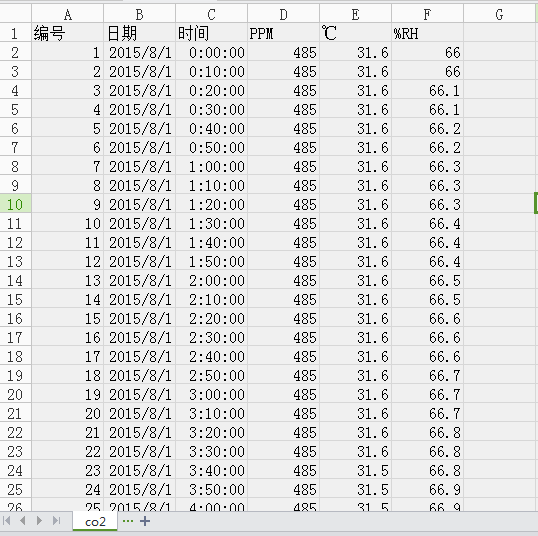Click the PPM header cell
This screenshot has width=538, height=536.
click(283, 33)
